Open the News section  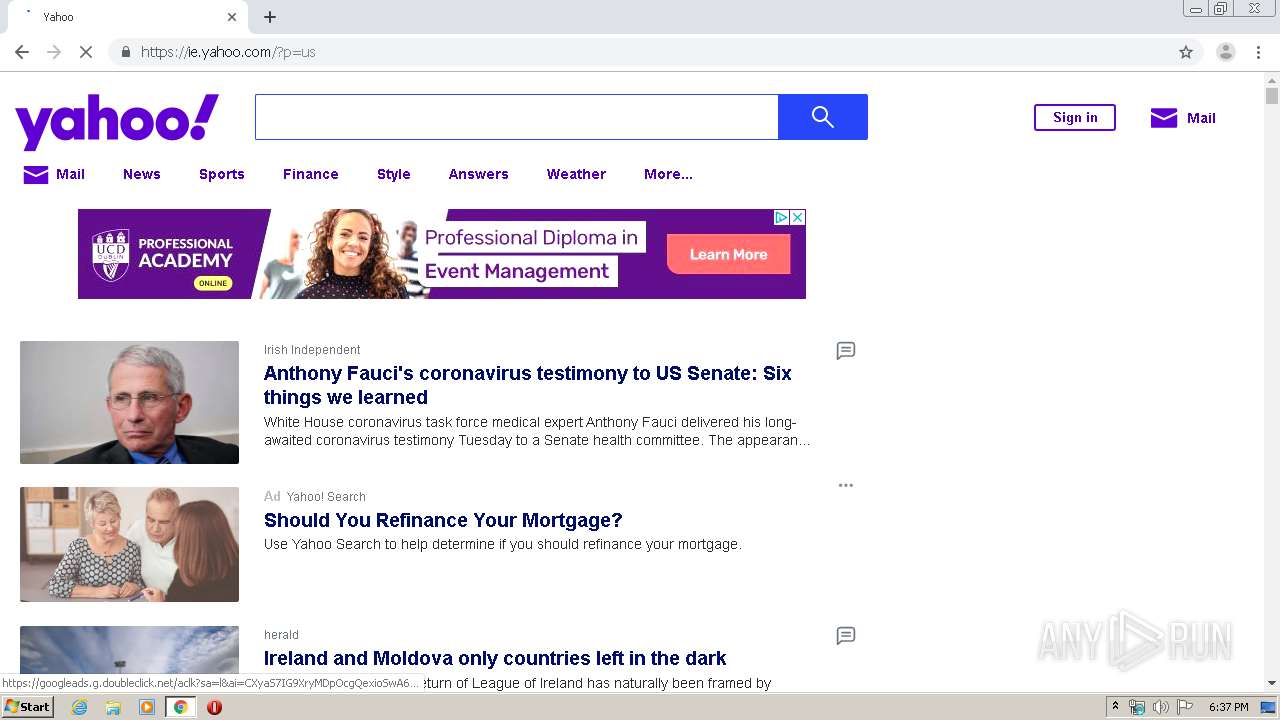[x=142, y=174]
